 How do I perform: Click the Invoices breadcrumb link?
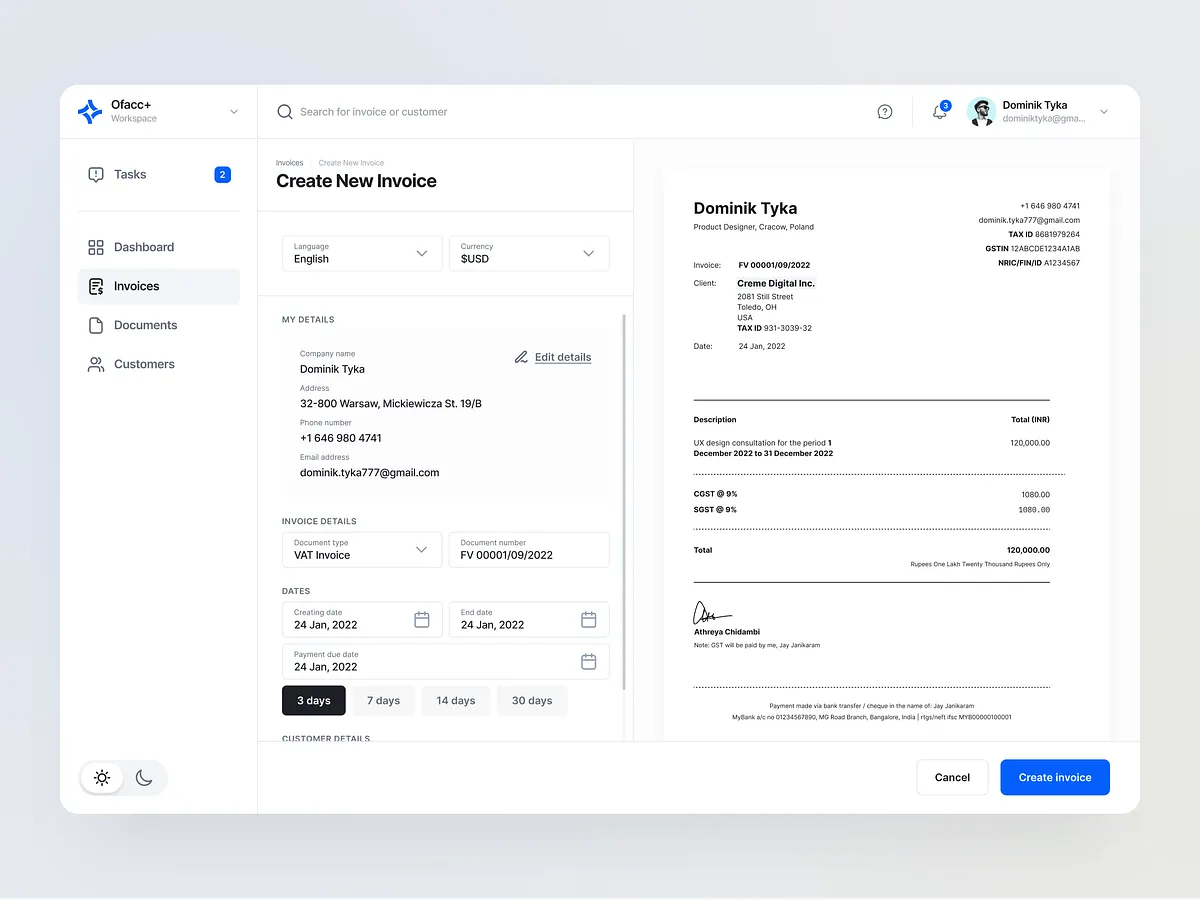[289, 162]
